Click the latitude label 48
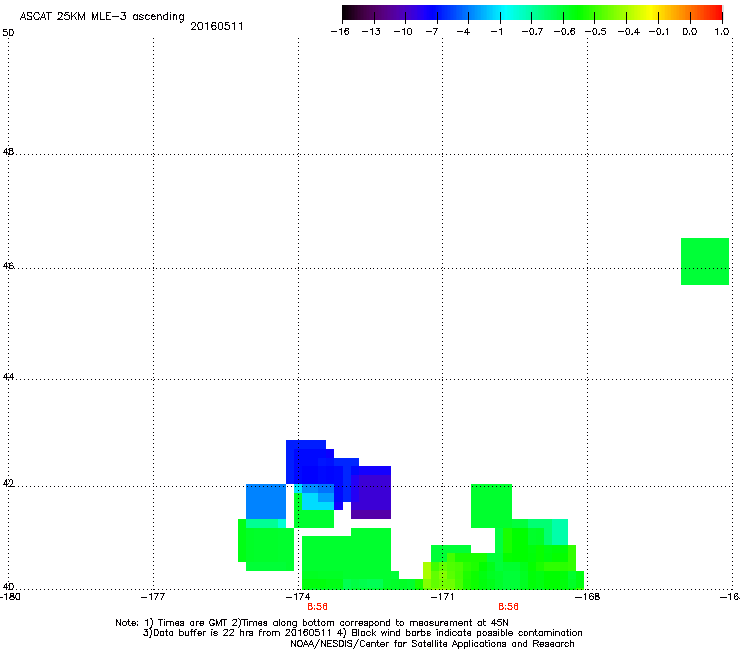The width and height of the screenshot is (740, 650). pos(8,152)
